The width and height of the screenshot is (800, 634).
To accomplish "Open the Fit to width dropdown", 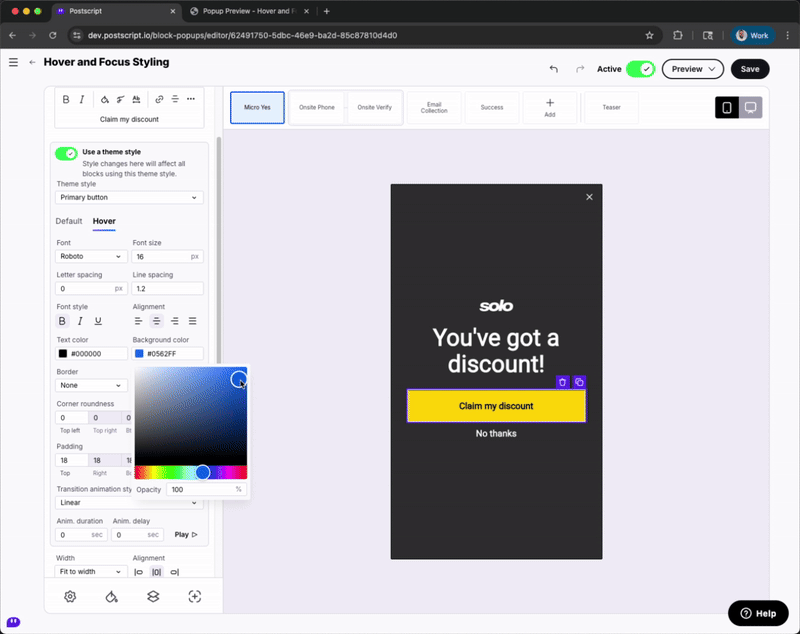I will coord(91,572).
